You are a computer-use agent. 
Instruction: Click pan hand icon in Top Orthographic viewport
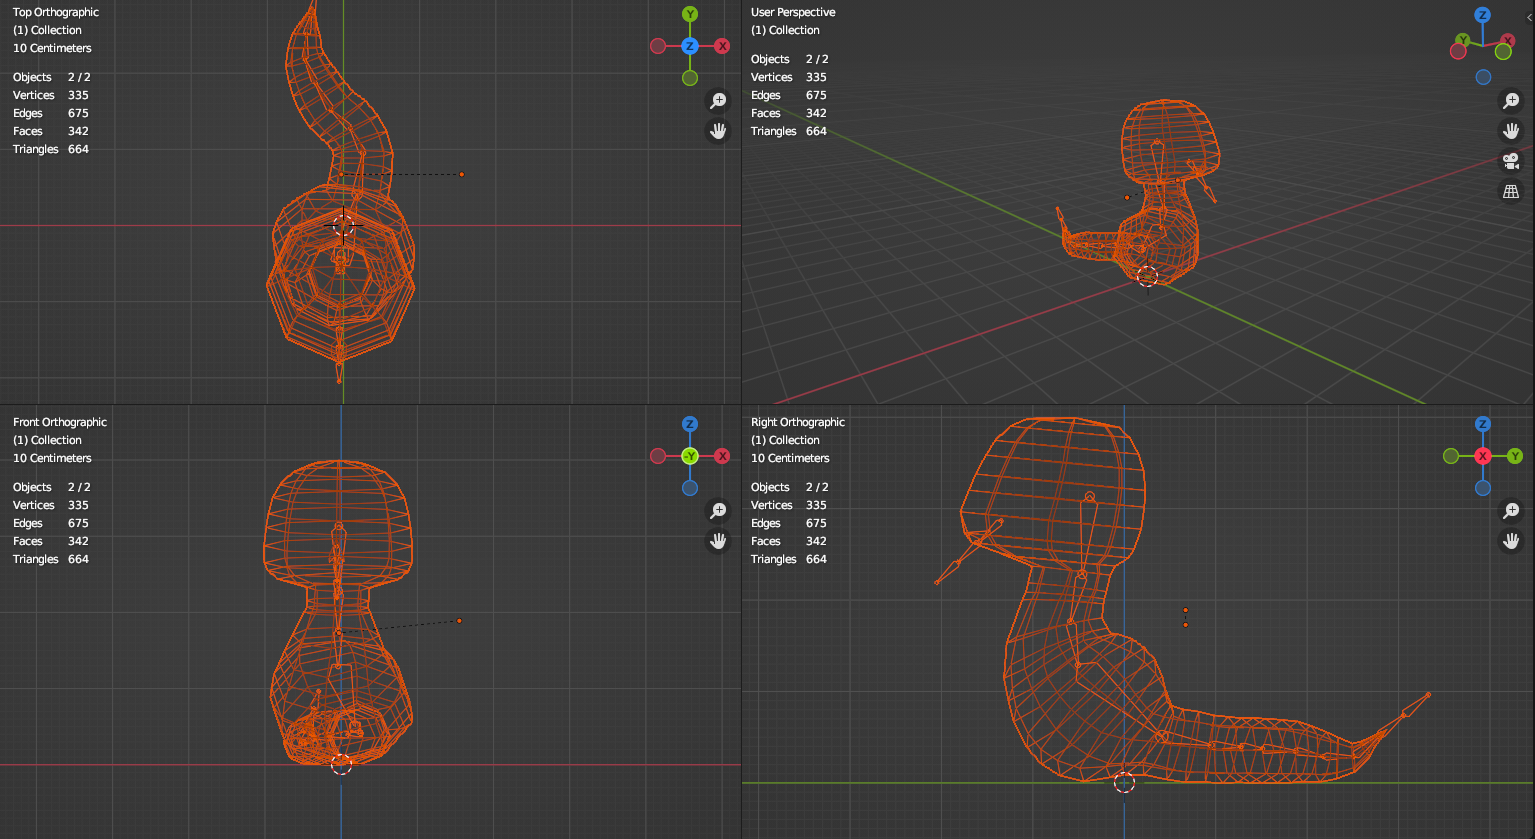718,131
